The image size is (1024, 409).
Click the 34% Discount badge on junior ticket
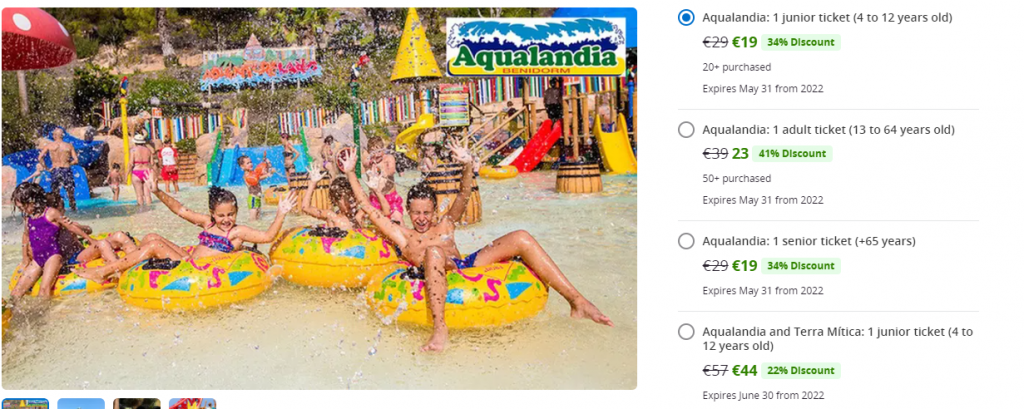801,42
